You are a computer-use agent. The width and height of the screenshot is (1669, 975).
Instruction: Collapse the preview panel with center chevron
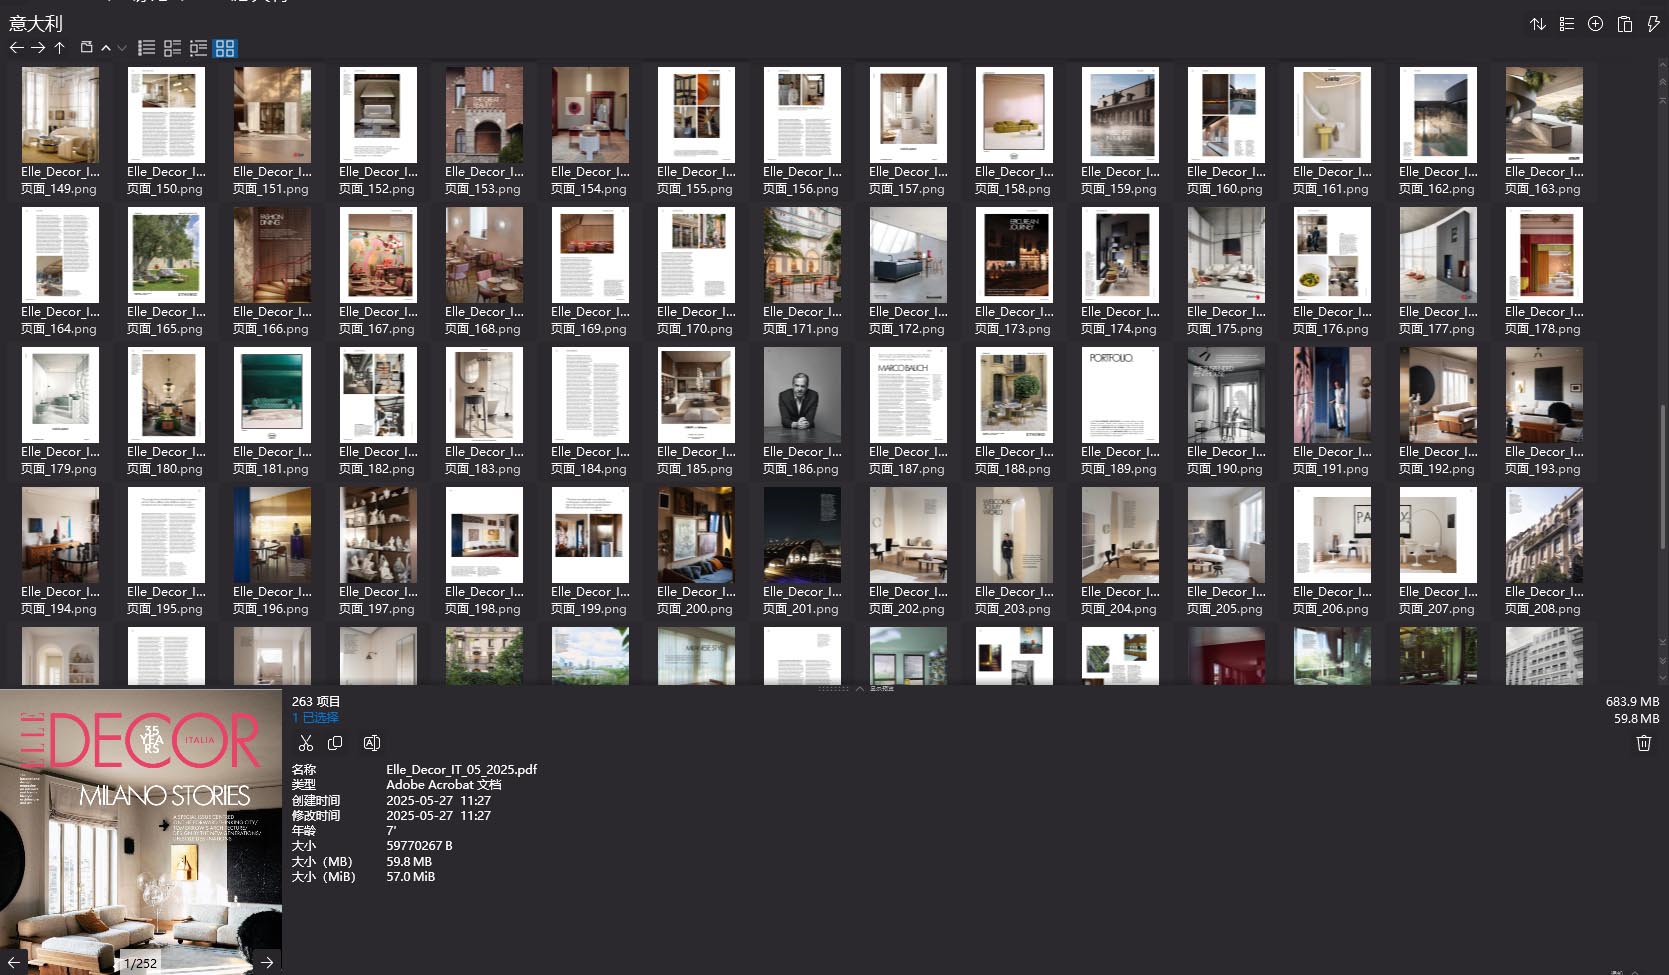pos(859,689)
